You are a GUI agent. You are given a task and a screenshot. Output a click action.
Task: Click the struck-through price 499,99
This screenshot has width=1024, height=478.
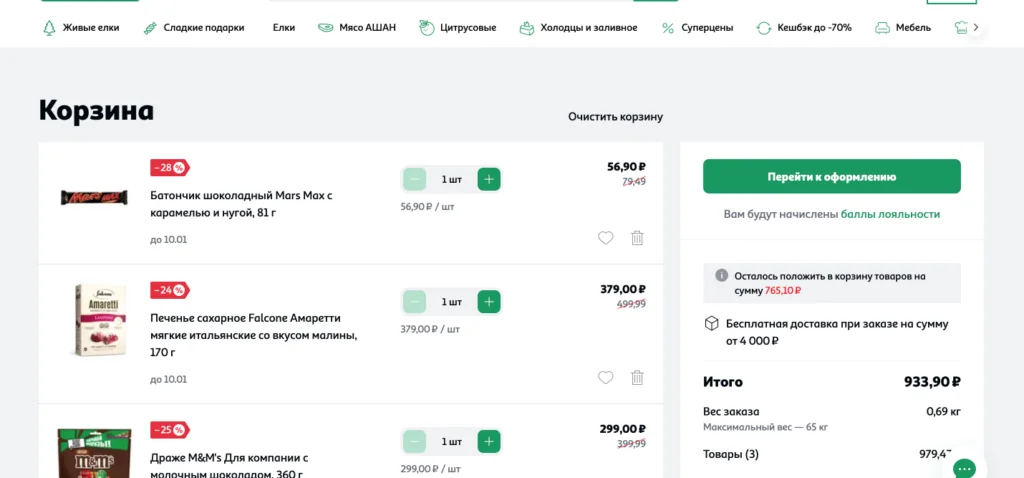632,304
